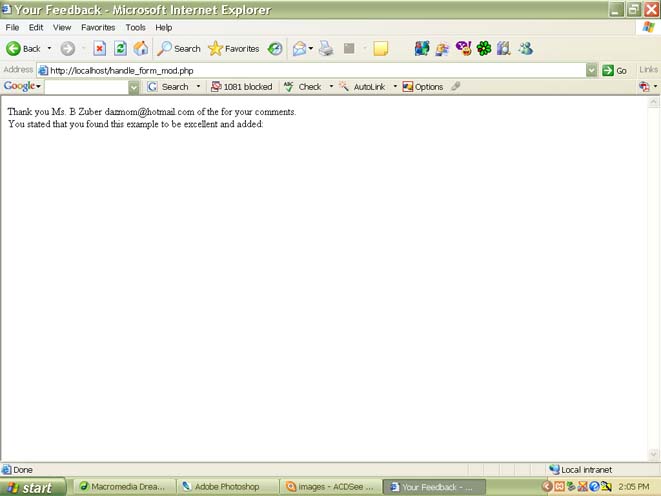Click the Windows Start button
The width and height of the screenshot is (661, 496).
33,487
